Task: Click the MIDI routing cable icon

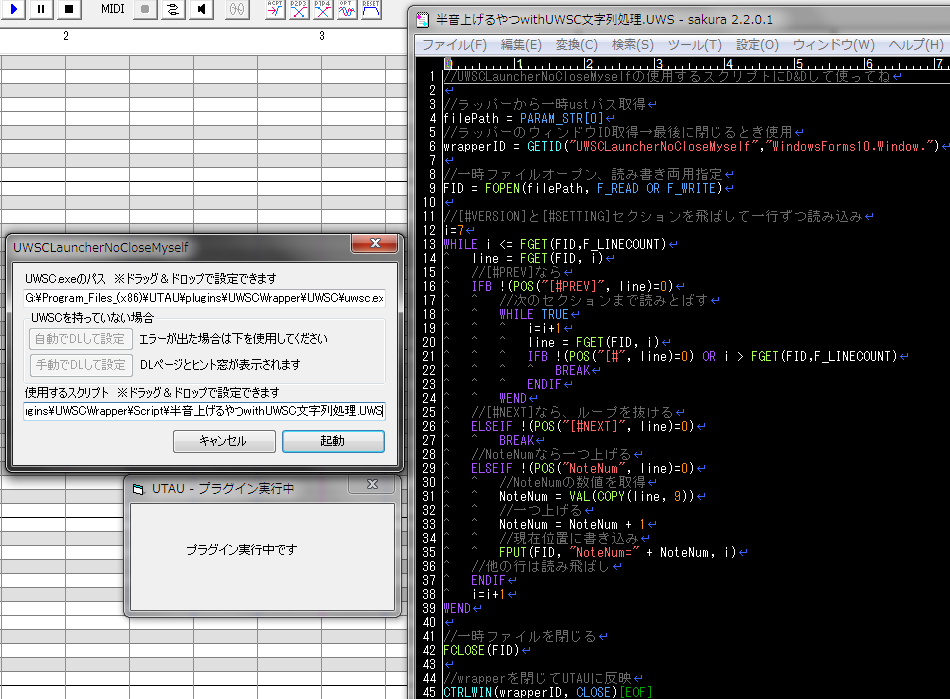Action: coord(173,9)
